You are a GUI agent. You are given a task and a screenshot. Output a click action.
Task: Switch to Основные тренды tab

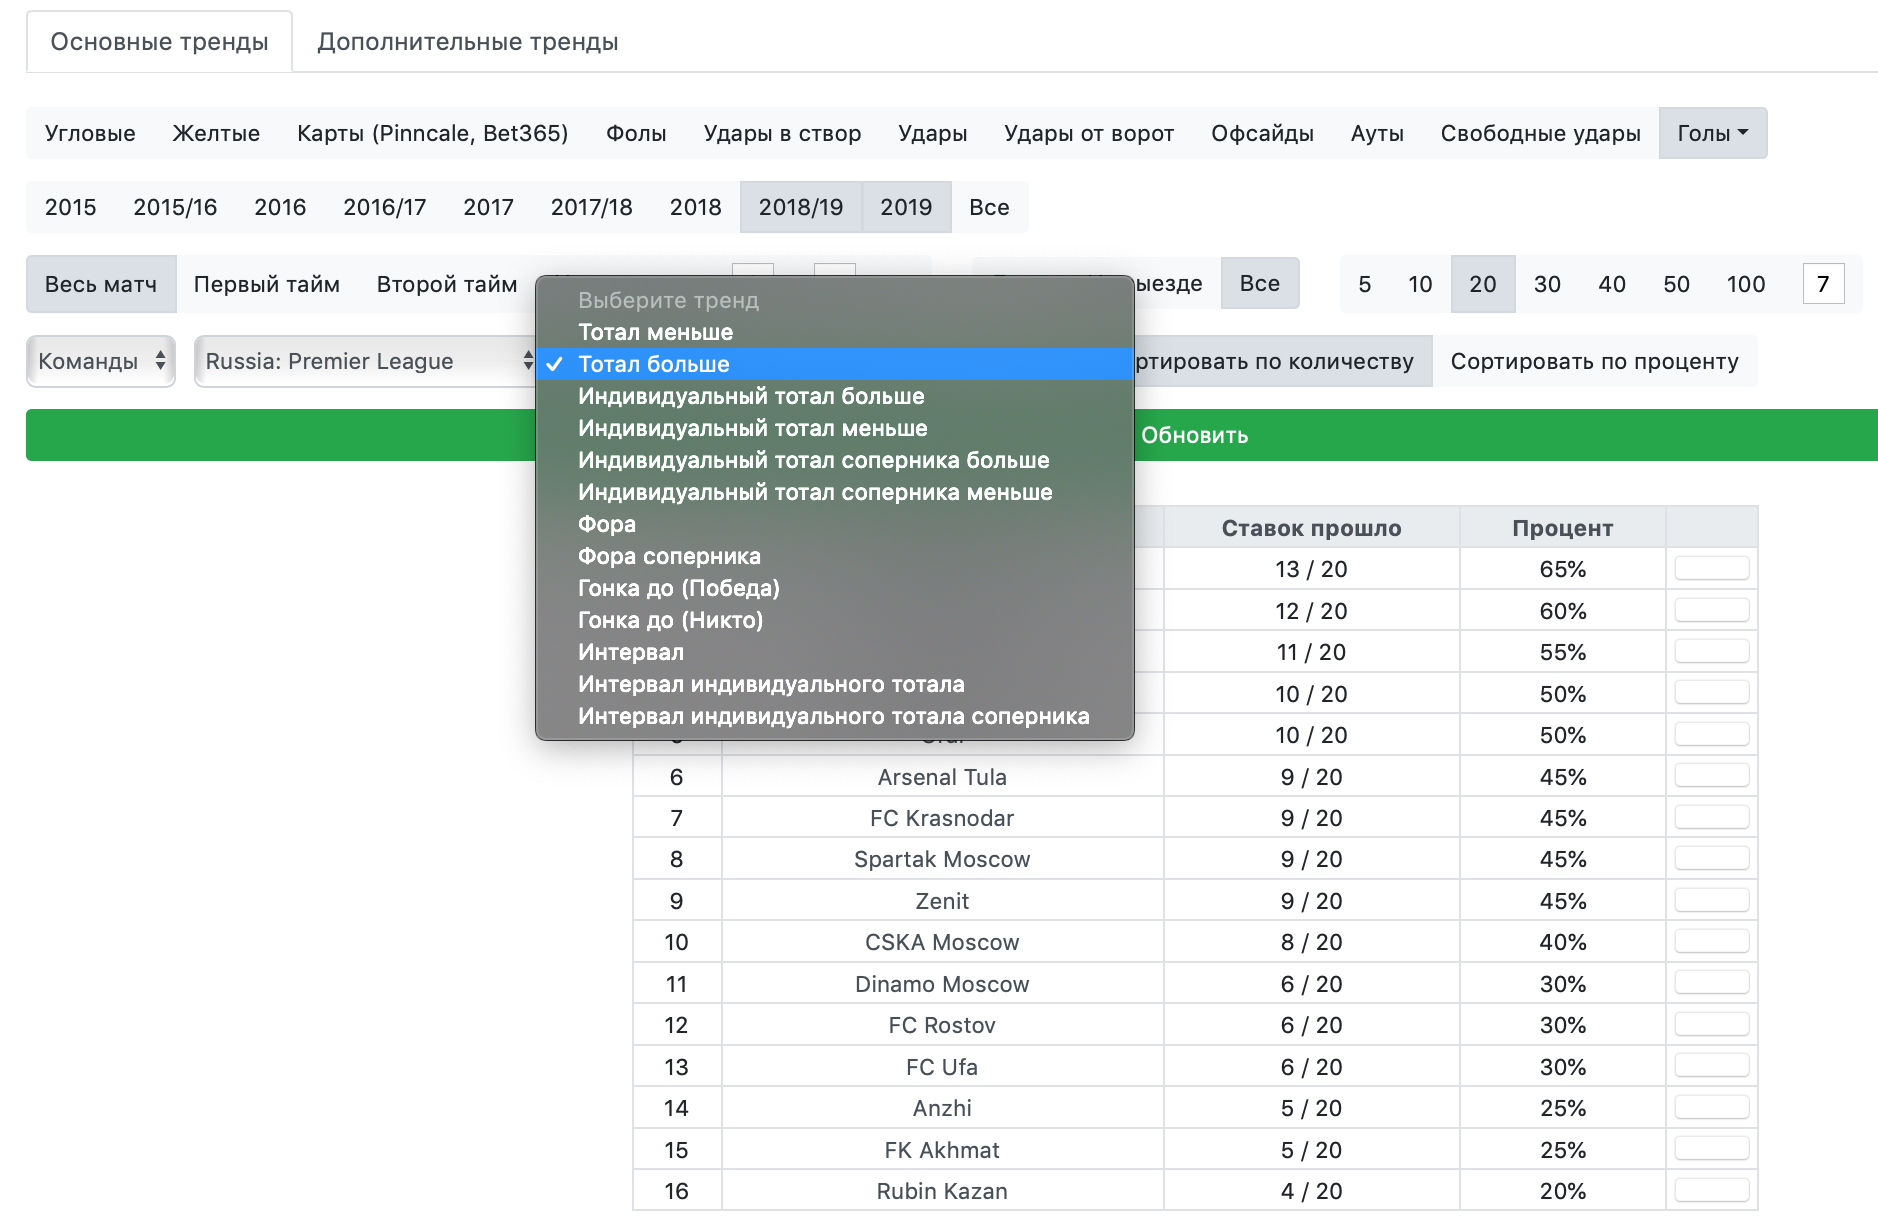tap(159, 42)
